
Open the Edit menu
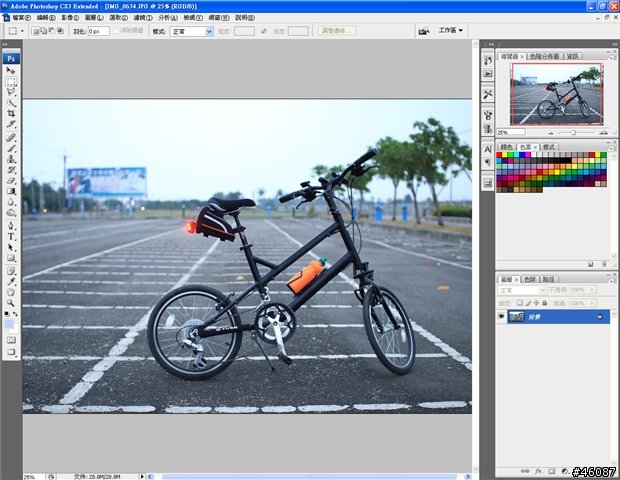(46, 18)
